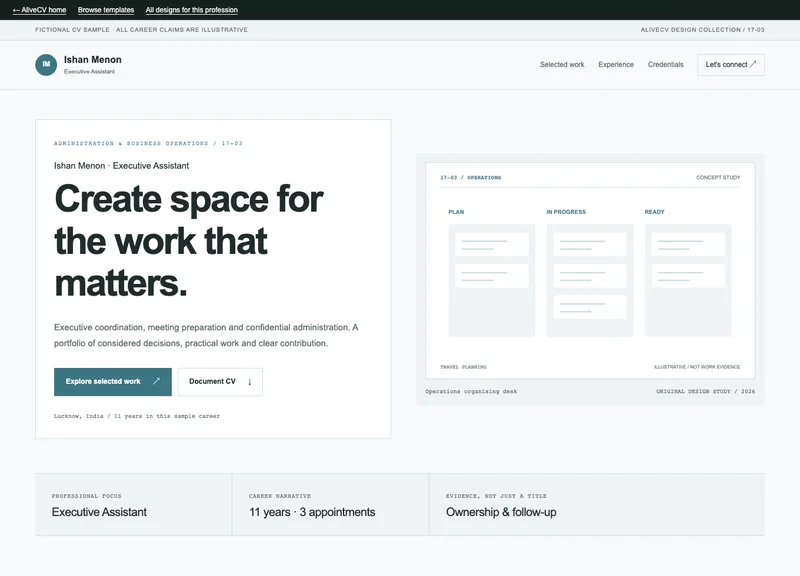
Task: Click FICTIONAL CV SAMPLE notice text
Action: tap(141, 30)
